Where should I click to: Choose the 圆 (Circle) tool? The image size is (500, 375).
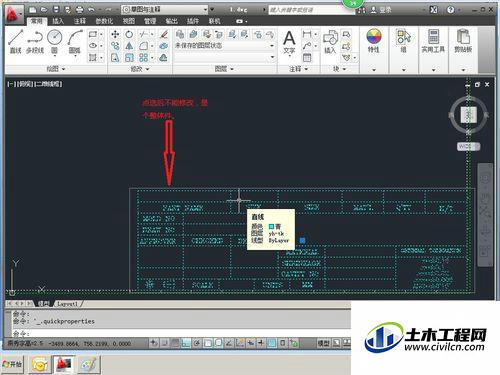click(55, 42)
